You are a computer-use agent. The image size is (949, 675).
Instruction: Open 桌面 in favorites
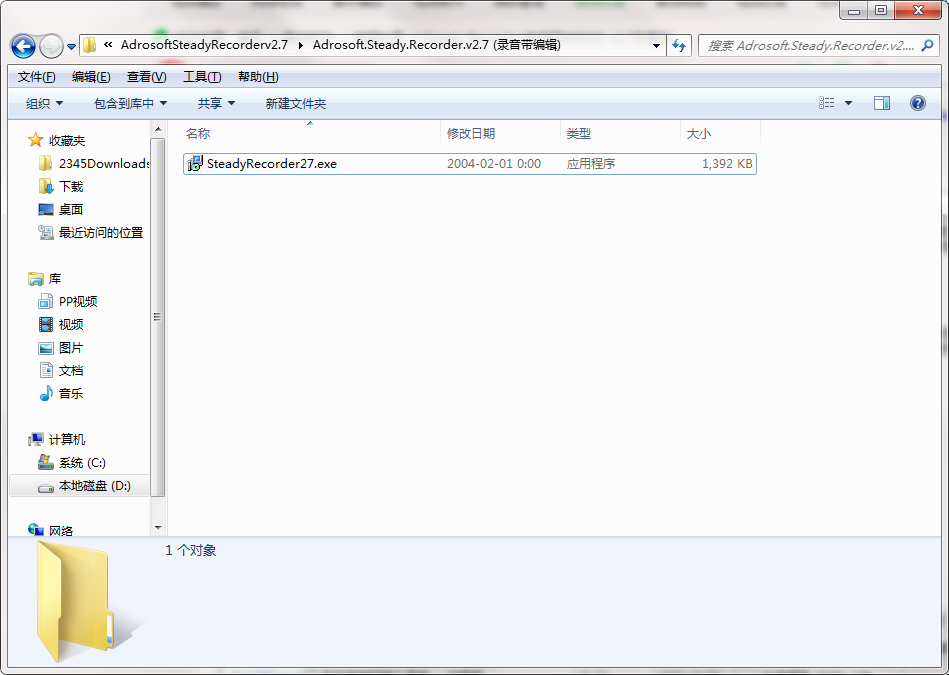point(71,209)
